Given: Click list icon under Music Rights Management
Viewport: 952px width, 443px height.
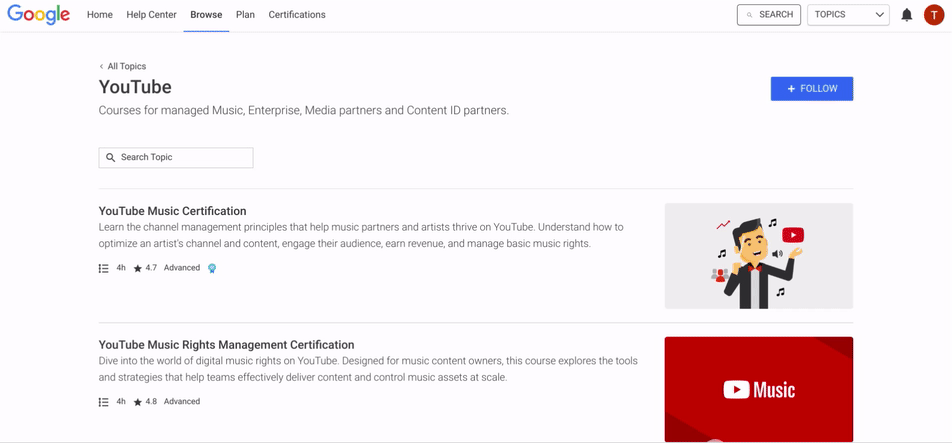Looking at the screenshot, I should click(104, 402).
